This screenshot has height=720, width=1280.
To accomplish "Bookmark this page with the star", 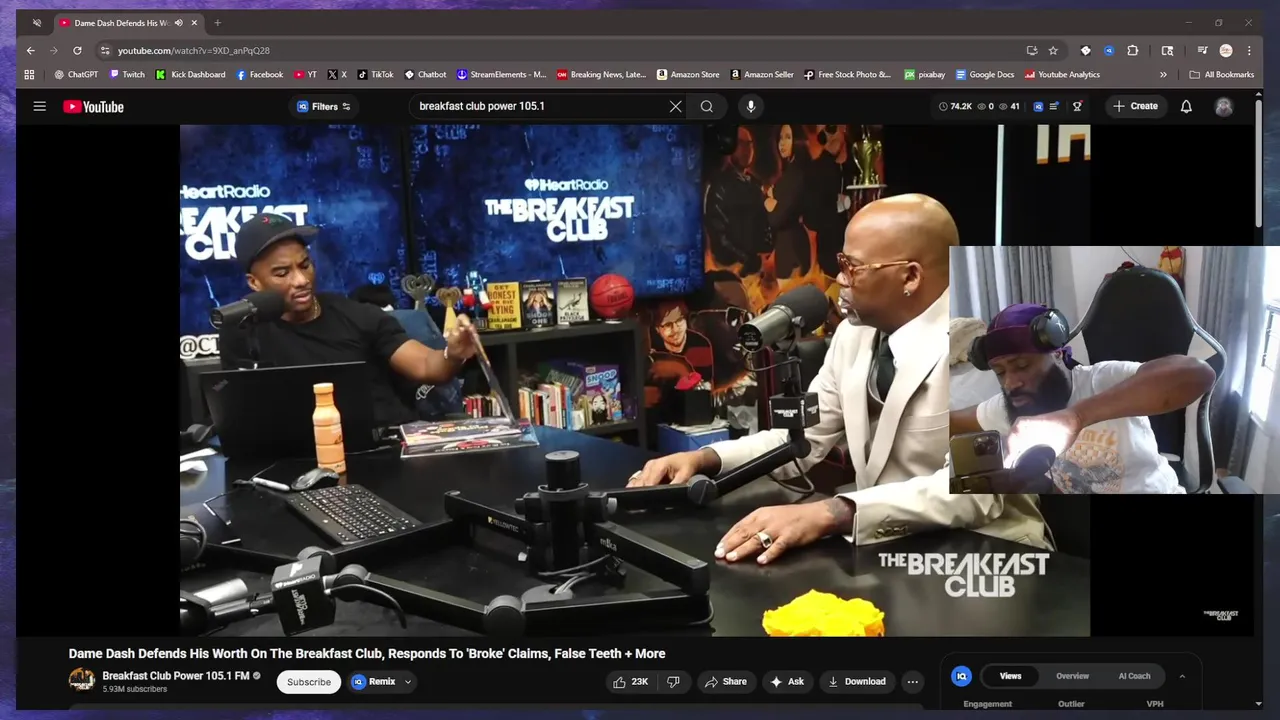I will click(x=1053, y=50).
